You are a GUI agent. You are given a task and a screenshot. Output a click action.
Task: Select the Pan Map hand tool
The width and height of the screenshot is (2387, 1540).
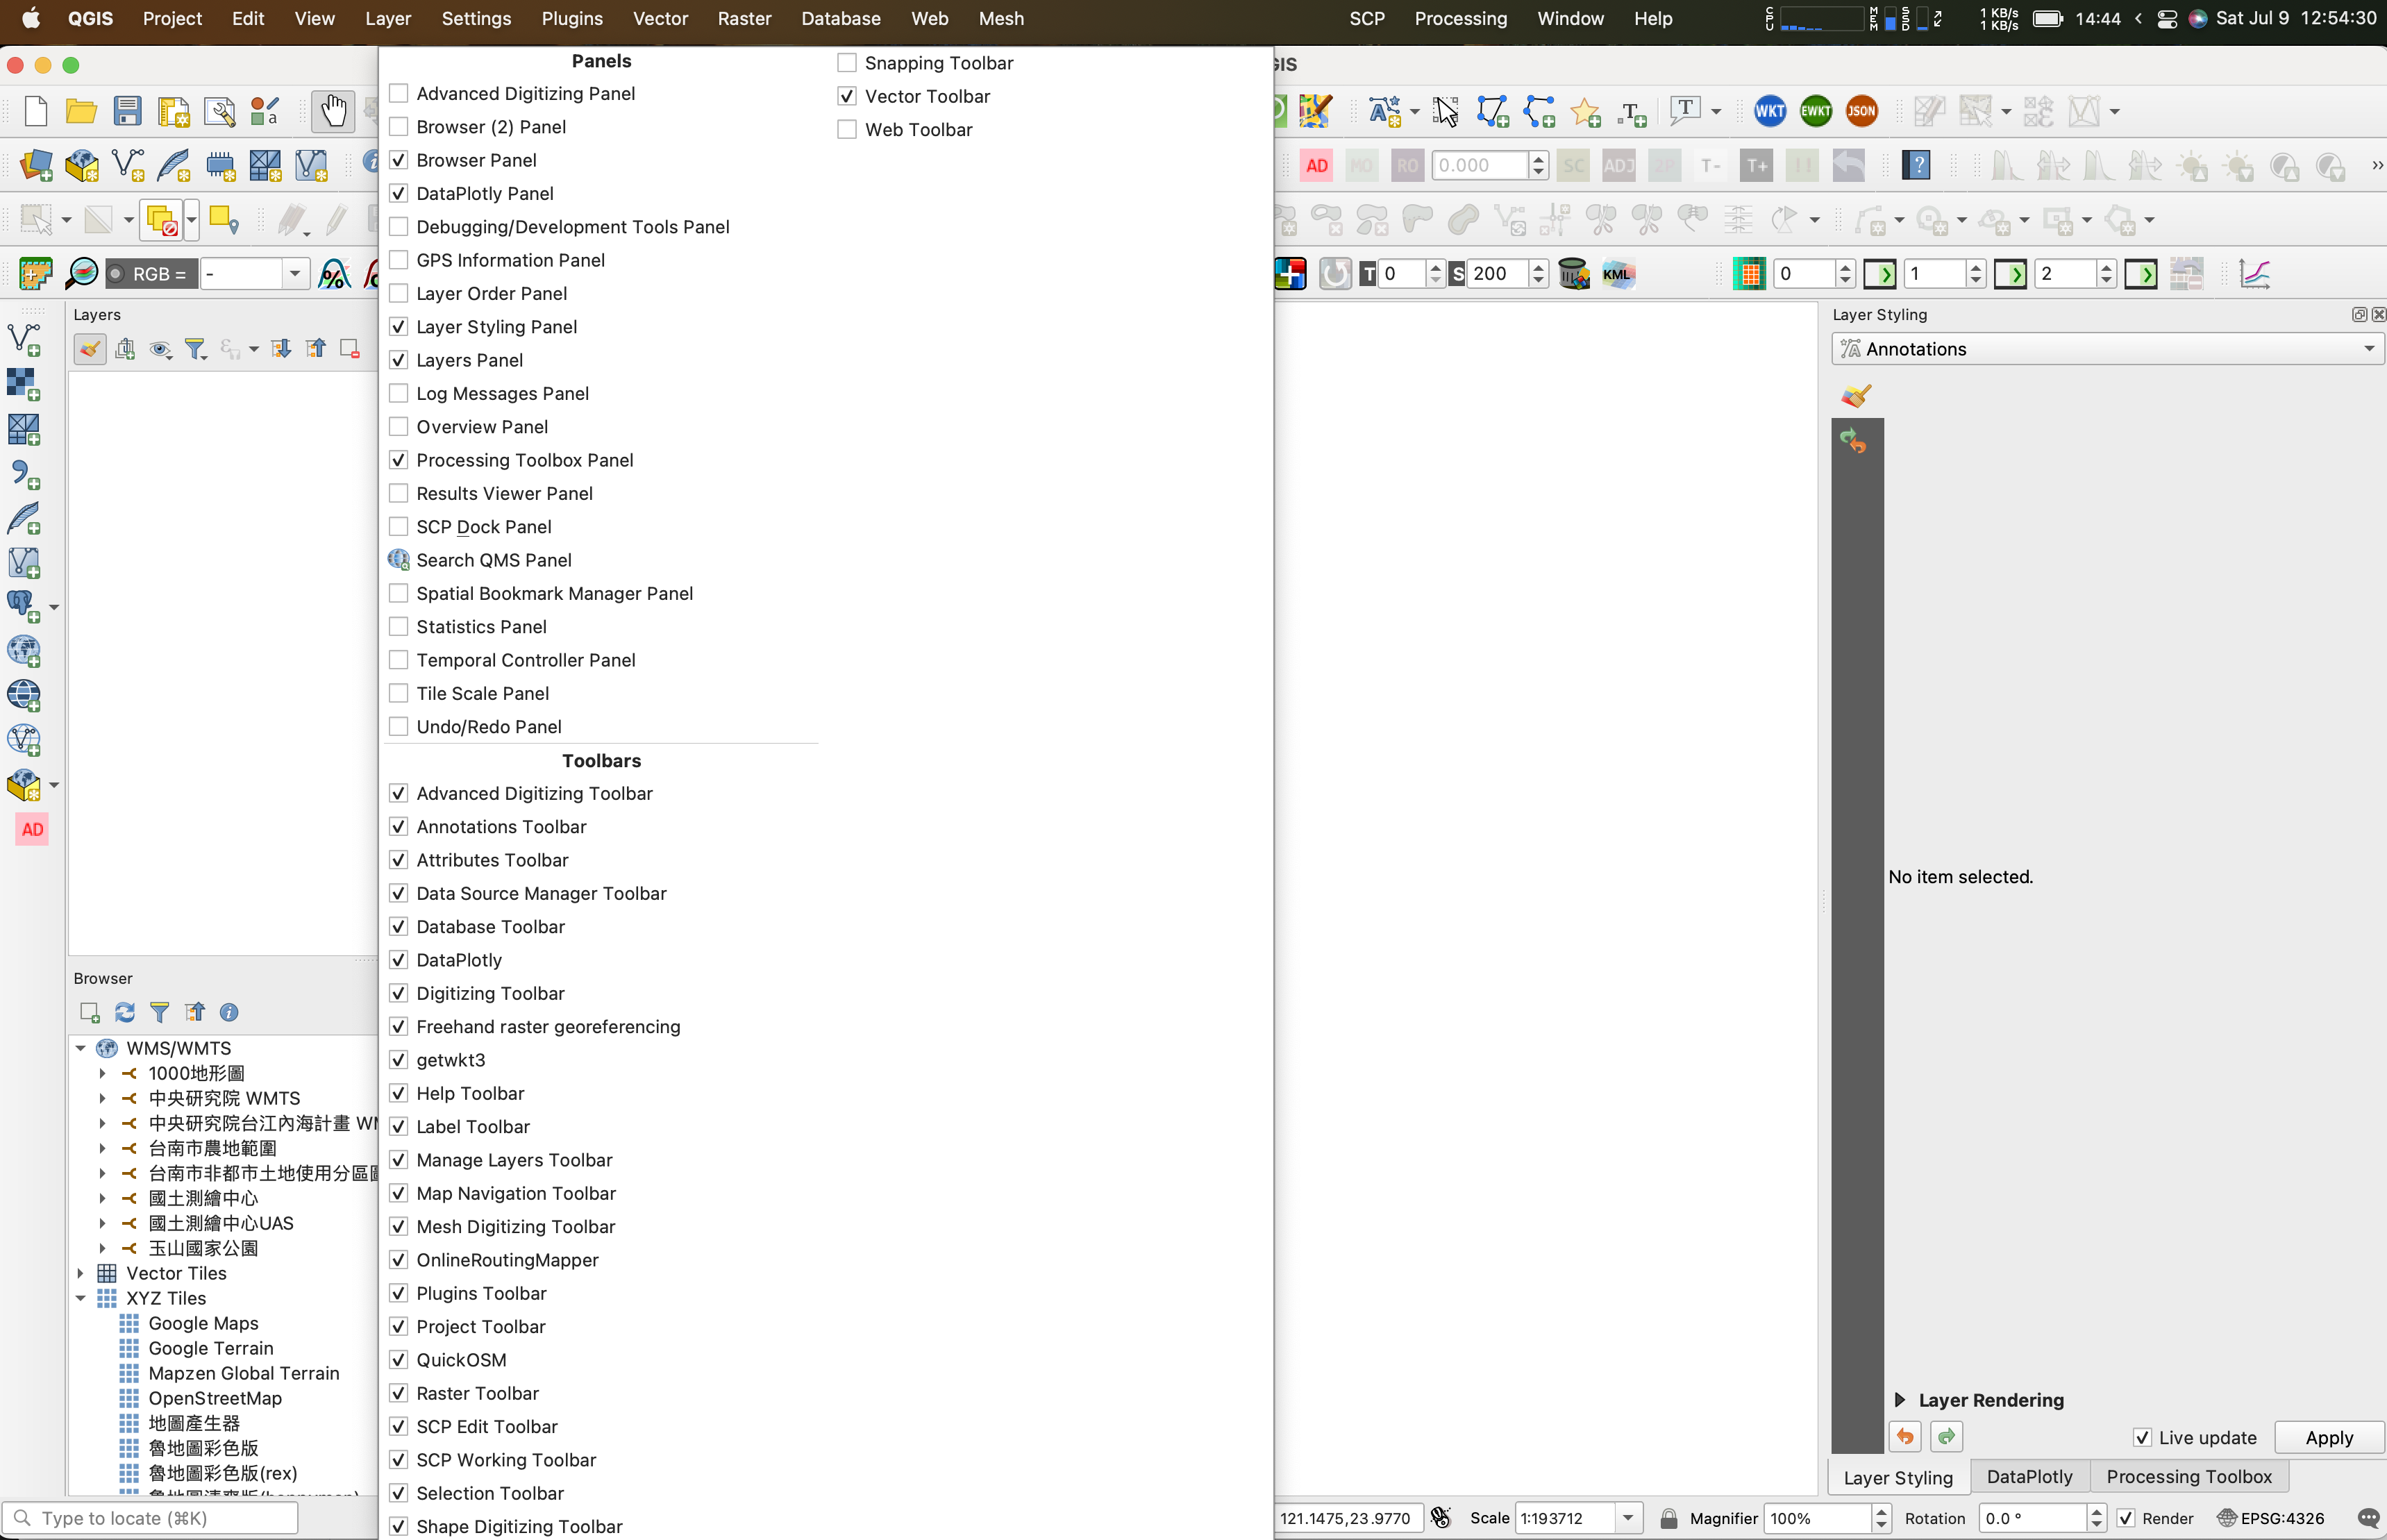pyautogui.click(x=333, y=111)
